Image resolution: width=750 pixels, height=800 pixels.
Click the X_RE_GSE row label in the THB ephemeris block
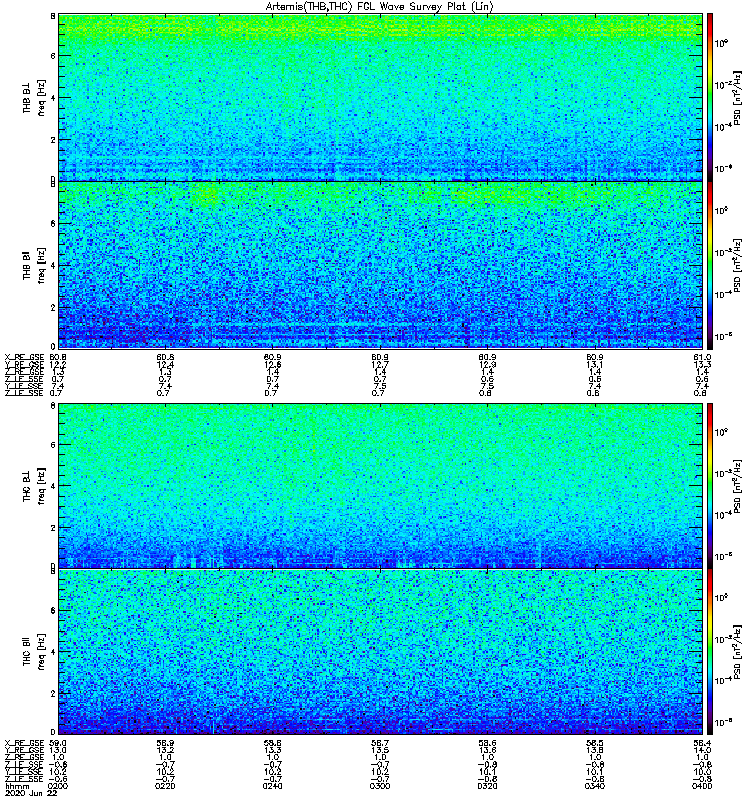pos(24,357)
